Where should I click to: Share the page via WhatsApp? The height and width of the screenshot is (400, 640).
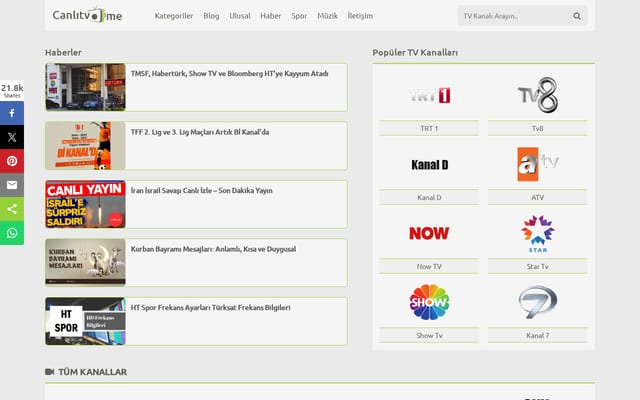pyautogui.click(x=12, y=233)
